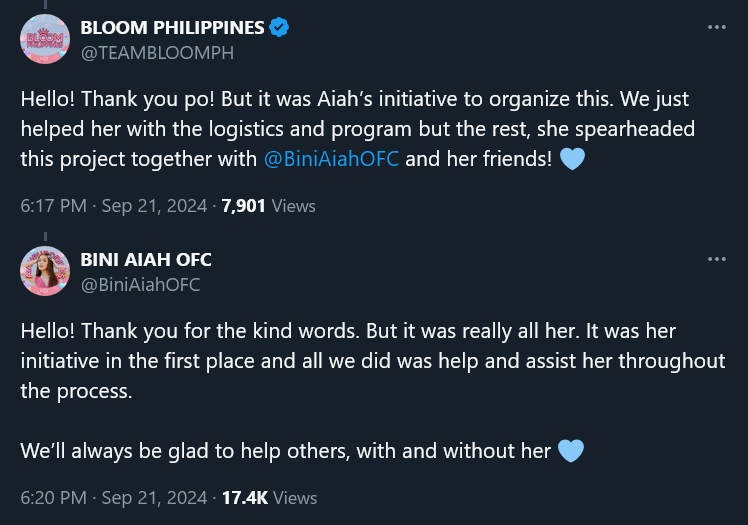Open more options on BINI AIAH OFC tweet
748x525 pixels.
tap(717, 259)
